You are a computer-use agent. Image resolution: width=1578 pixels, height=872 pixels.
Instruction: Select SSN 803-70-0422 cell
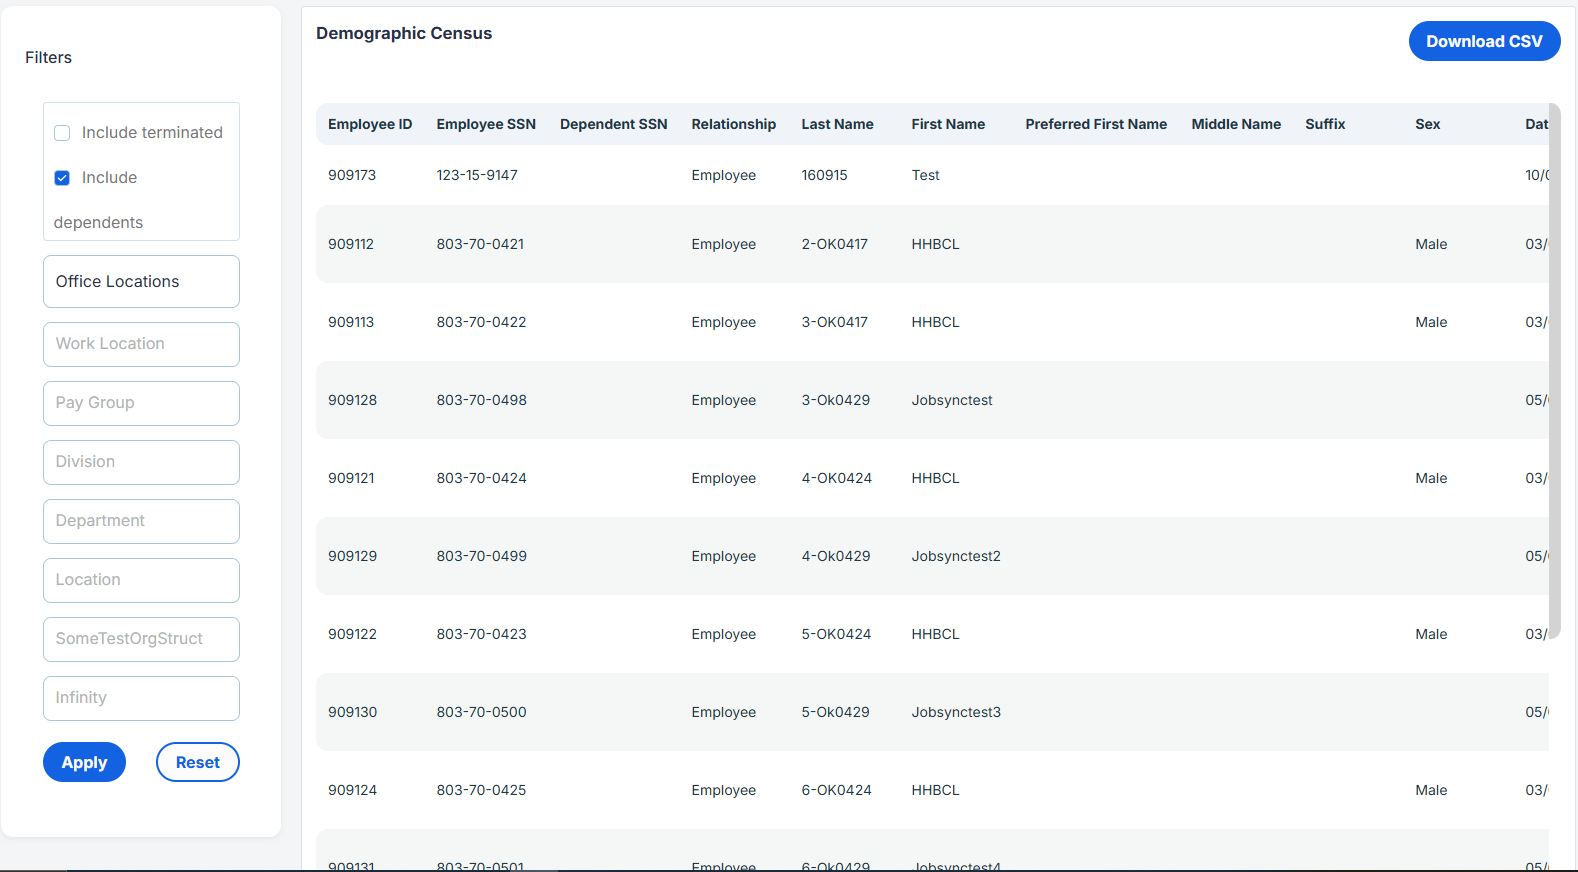481,322
